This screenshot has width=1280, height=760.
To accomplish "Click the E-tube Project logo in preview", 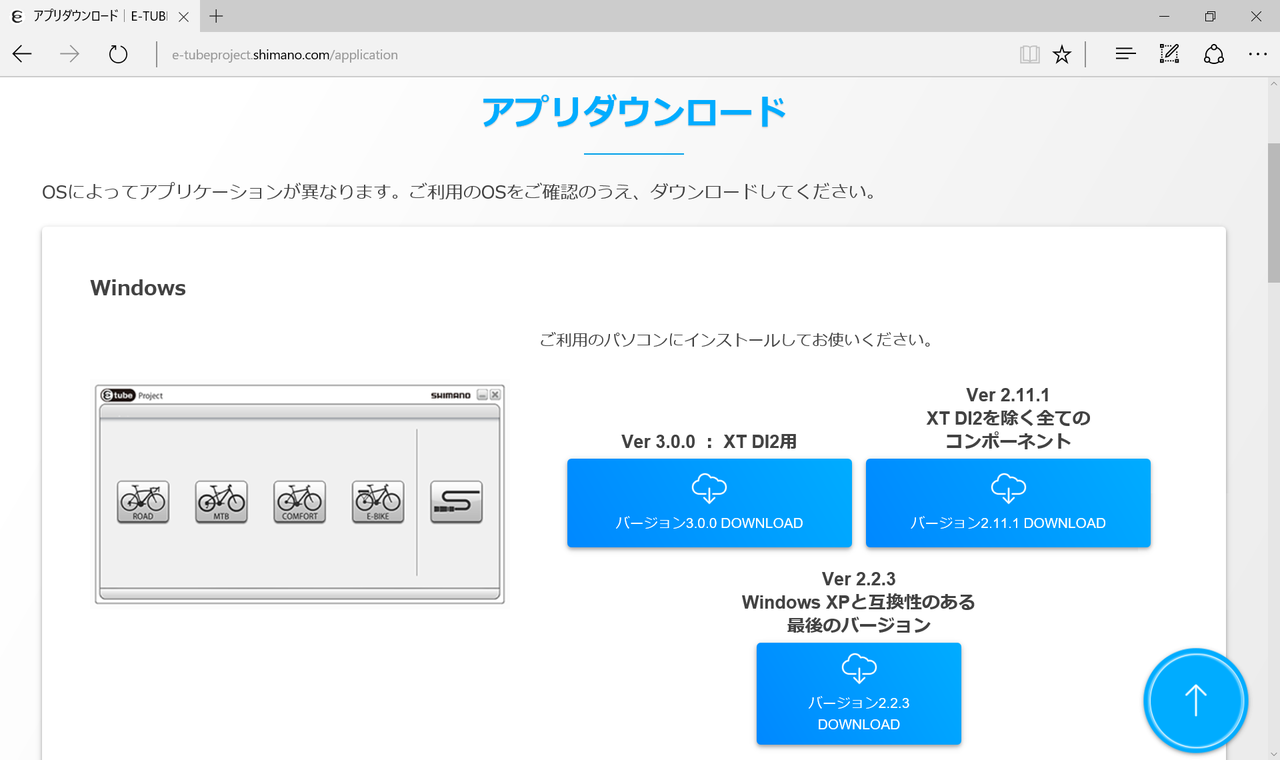I will (x=132, y=395).
